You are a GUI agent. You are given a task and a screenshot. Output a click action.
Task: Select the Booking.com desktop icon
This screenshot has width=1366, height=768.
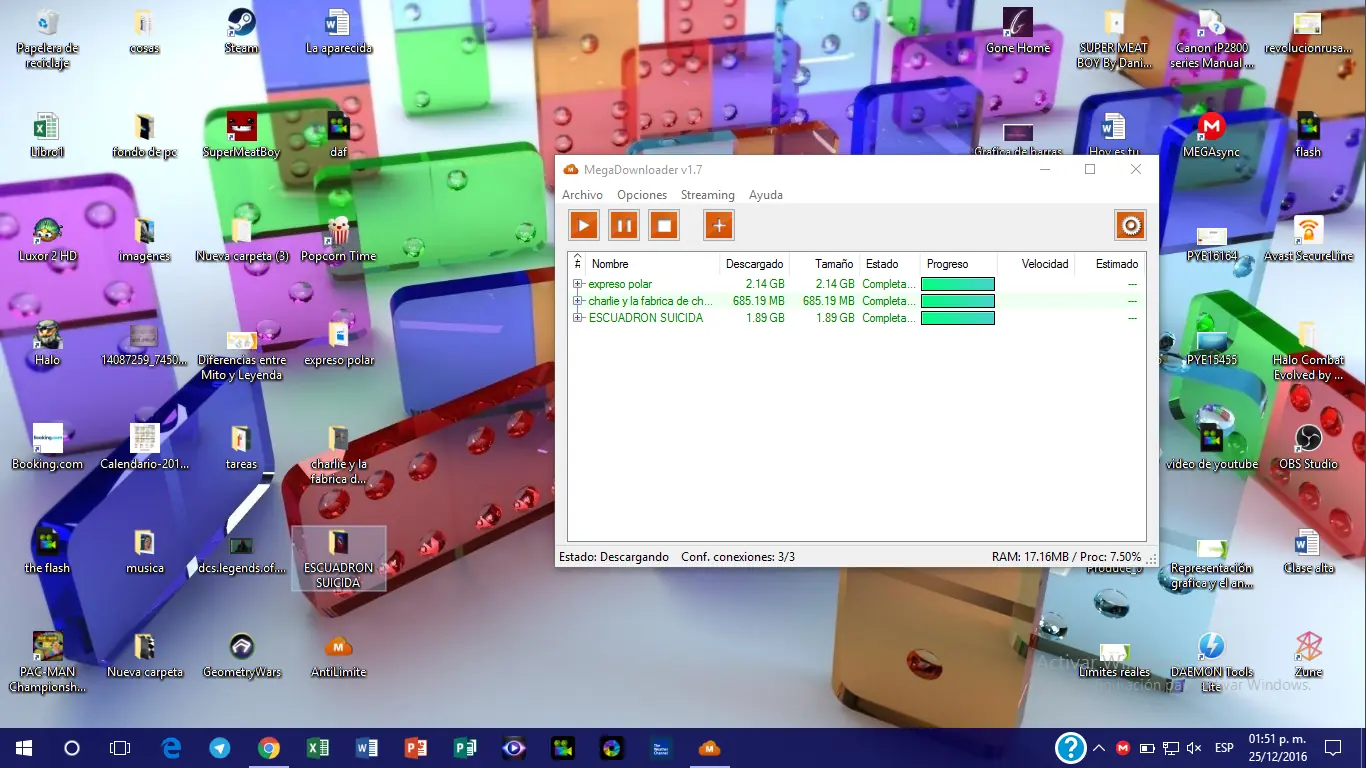47,446
